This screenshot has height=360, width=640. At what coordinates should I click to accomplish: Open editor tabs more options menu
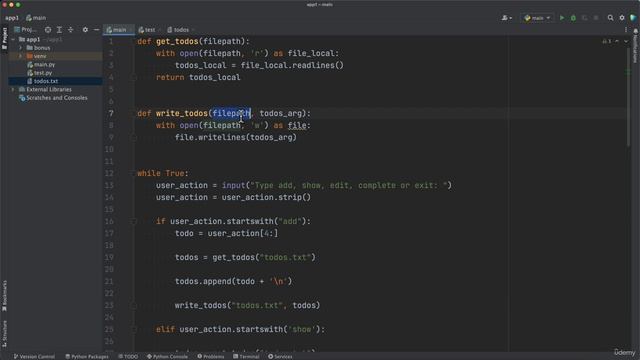[x=626, y=30]
